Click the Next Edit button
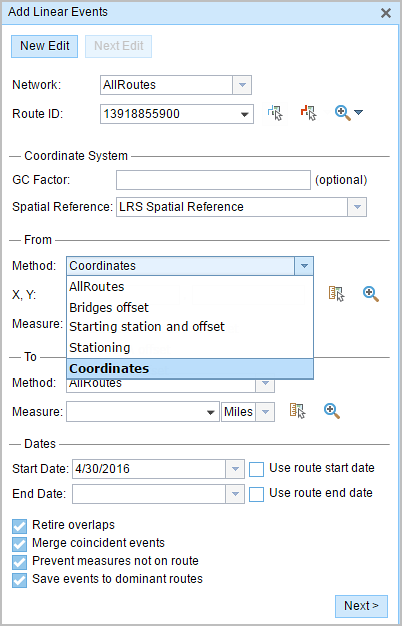Screen dimensions: 402x626 pos(119,46)
